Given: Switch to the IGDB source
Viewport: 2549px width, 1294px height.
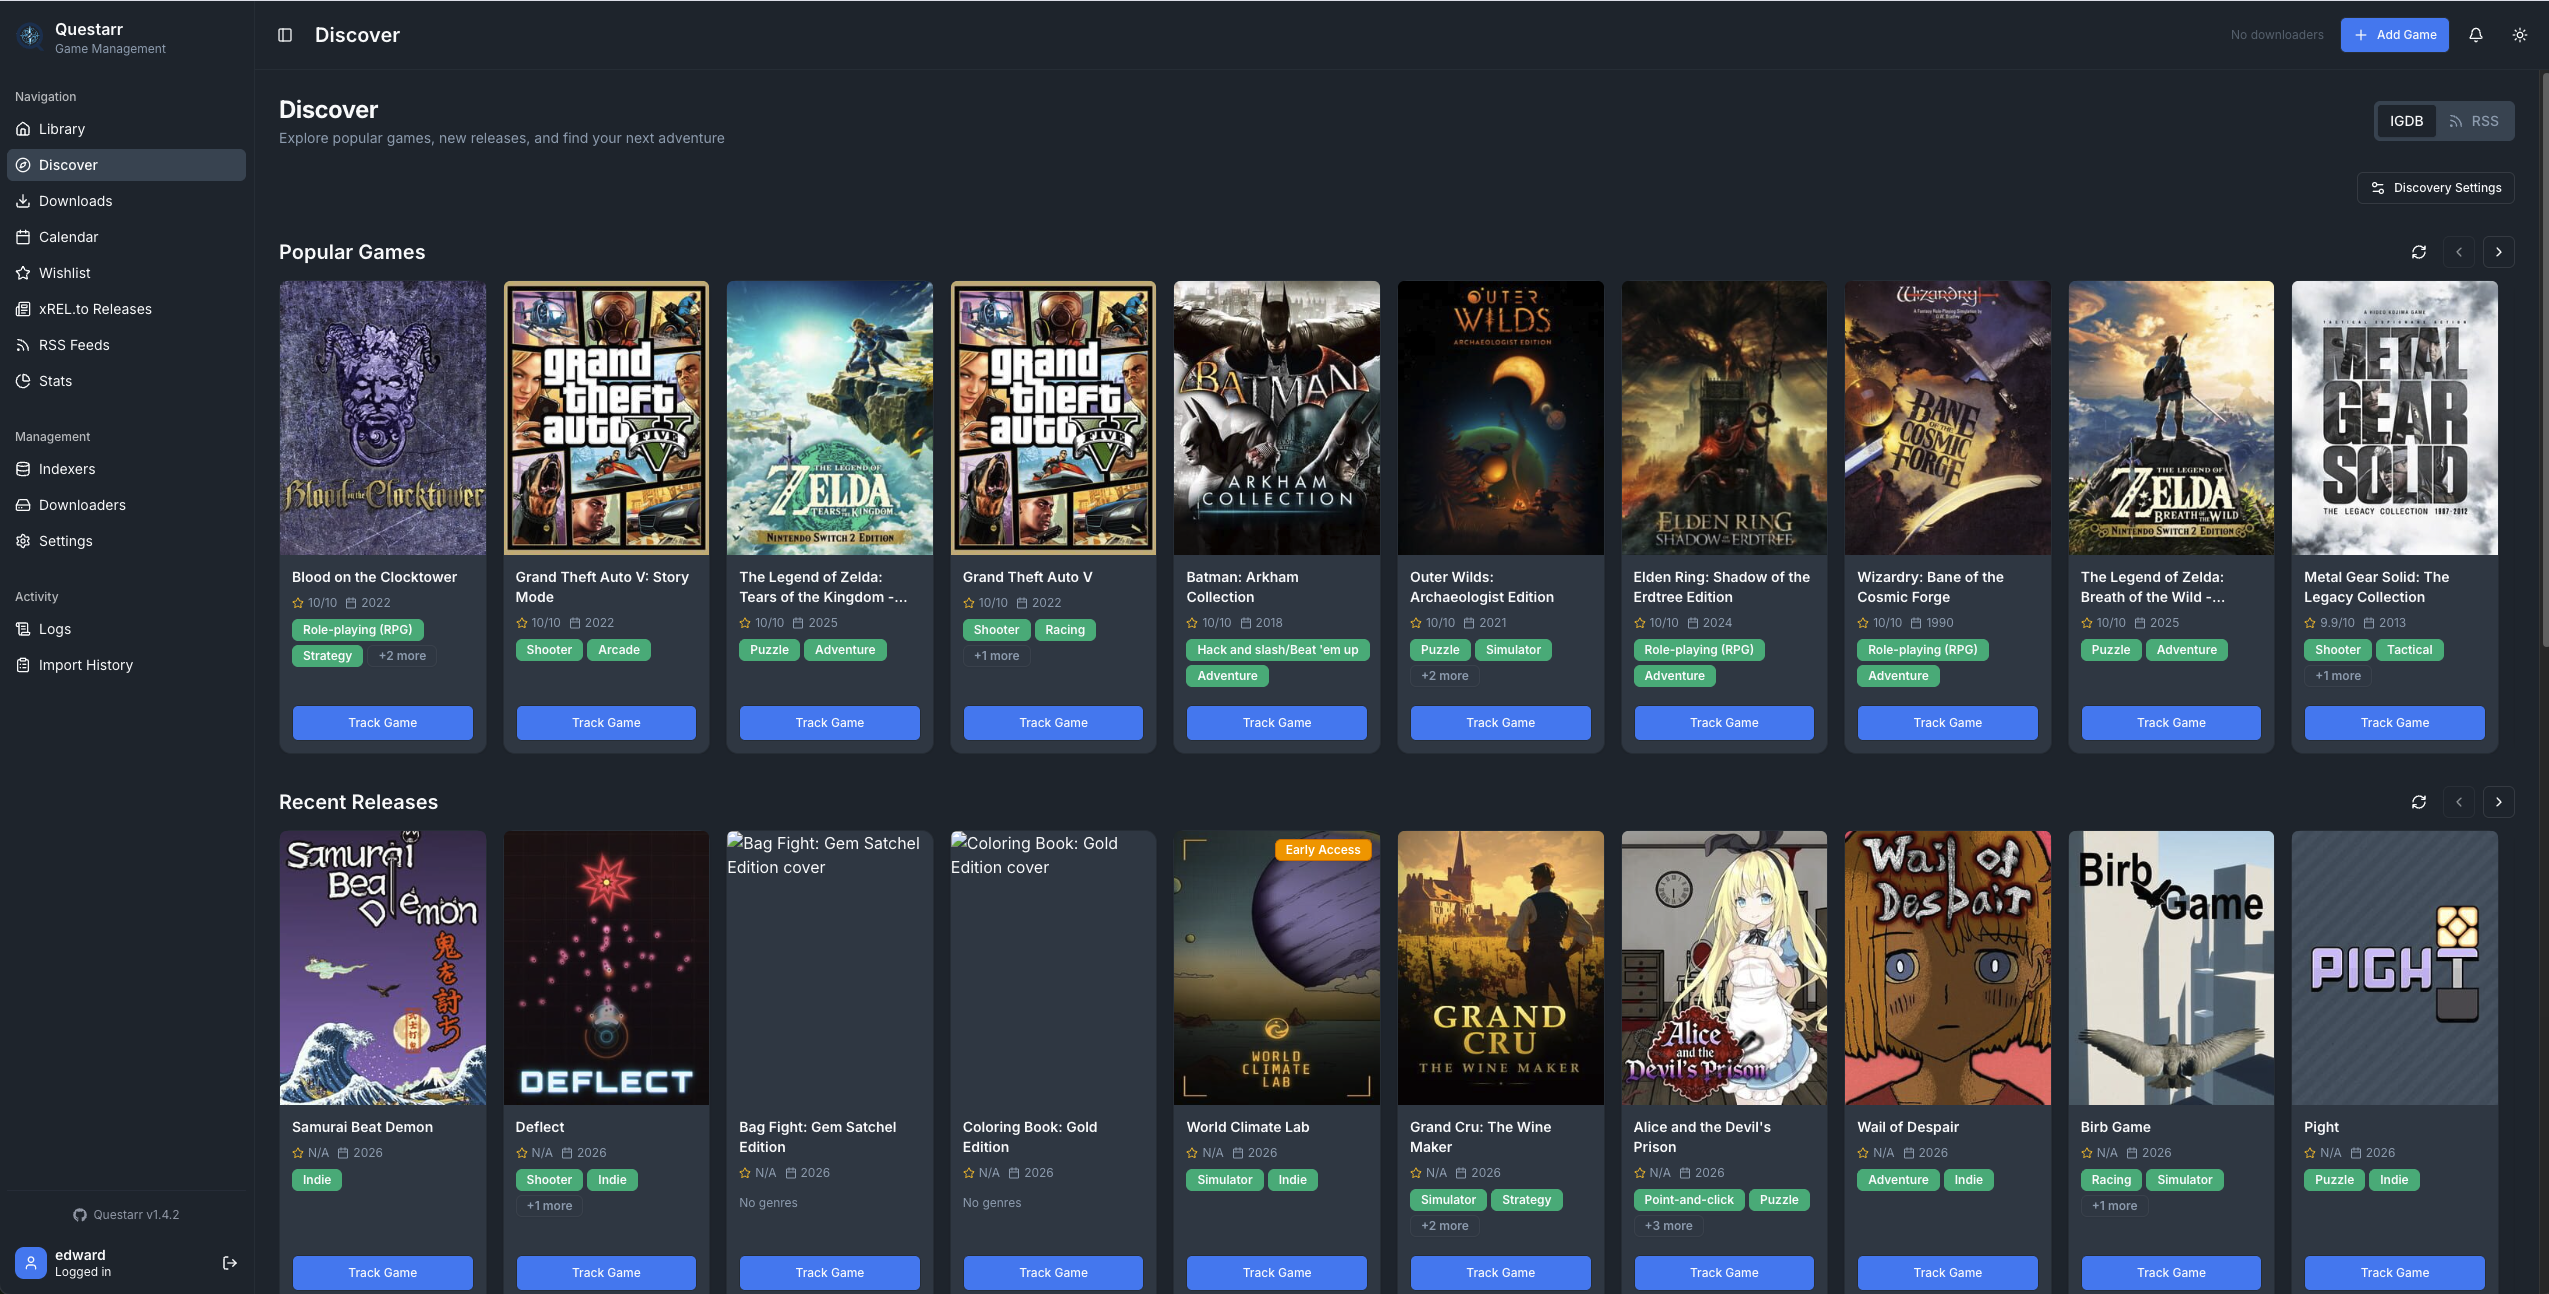Looking at the screenshot, I should pyautogui.click(x=2407, y=121).
